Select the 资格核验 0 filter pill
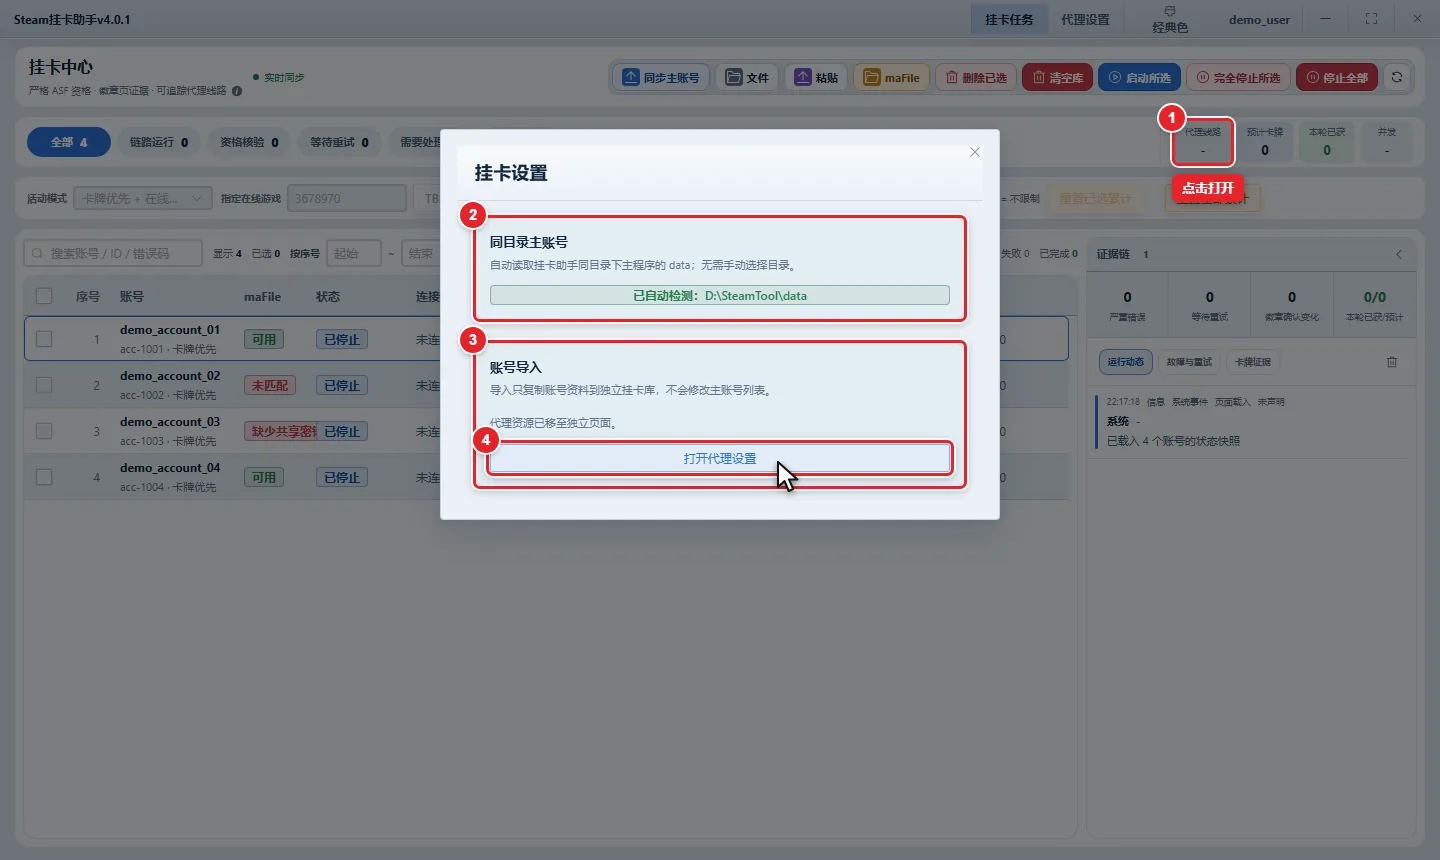Image resolution: width=1440 pixels, height=860 pixels. tap(249, 142)
